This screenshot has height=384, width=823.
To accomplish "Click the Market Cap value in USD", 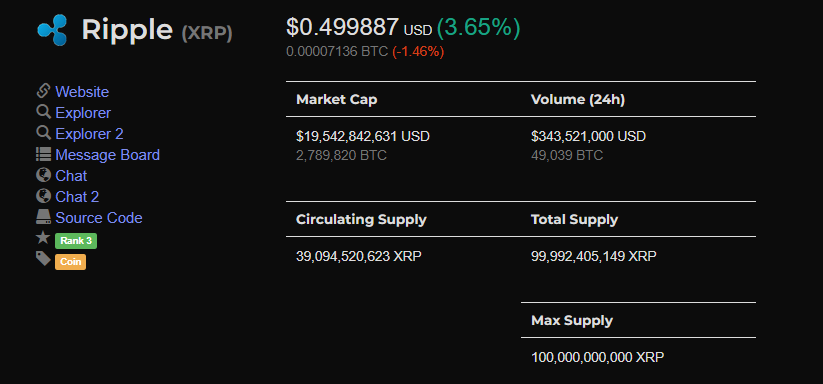I will [363, 136].
